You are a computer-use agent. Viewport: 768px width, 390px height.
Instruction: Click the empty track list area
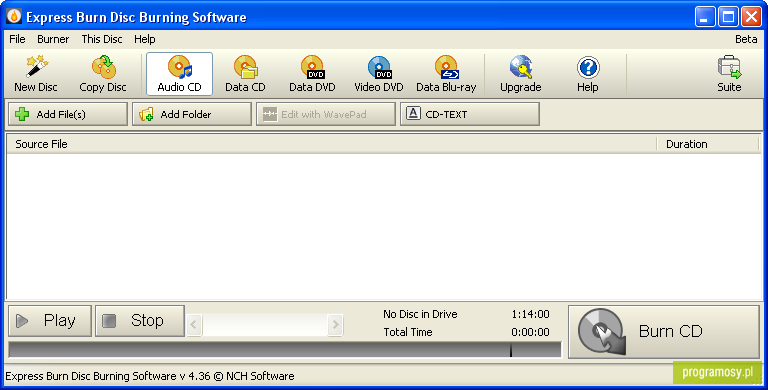tap(384, 227)
